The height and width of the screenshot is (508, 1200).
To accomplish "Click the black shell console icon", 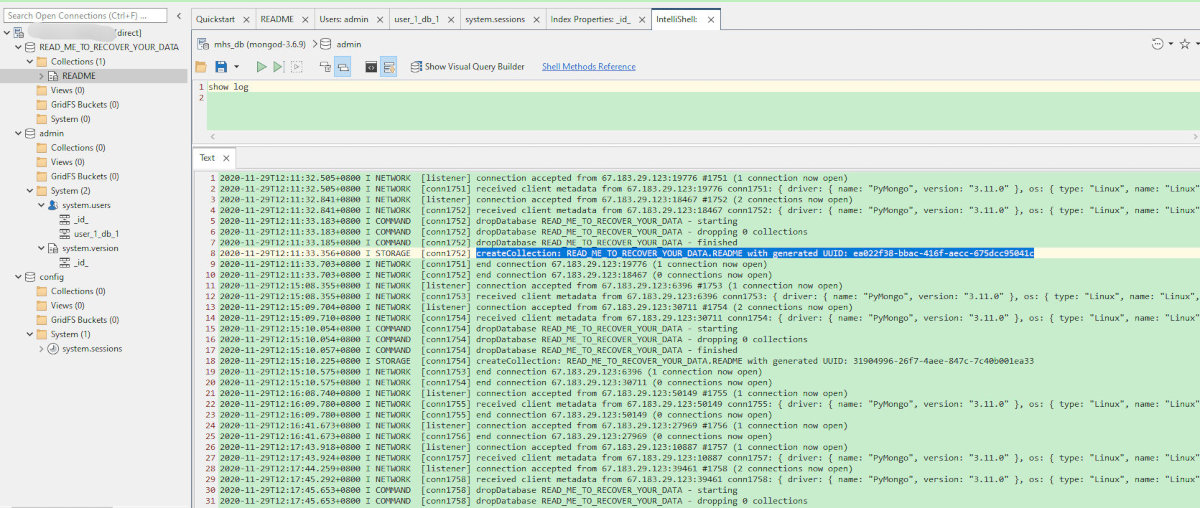I will click(371, 67).
